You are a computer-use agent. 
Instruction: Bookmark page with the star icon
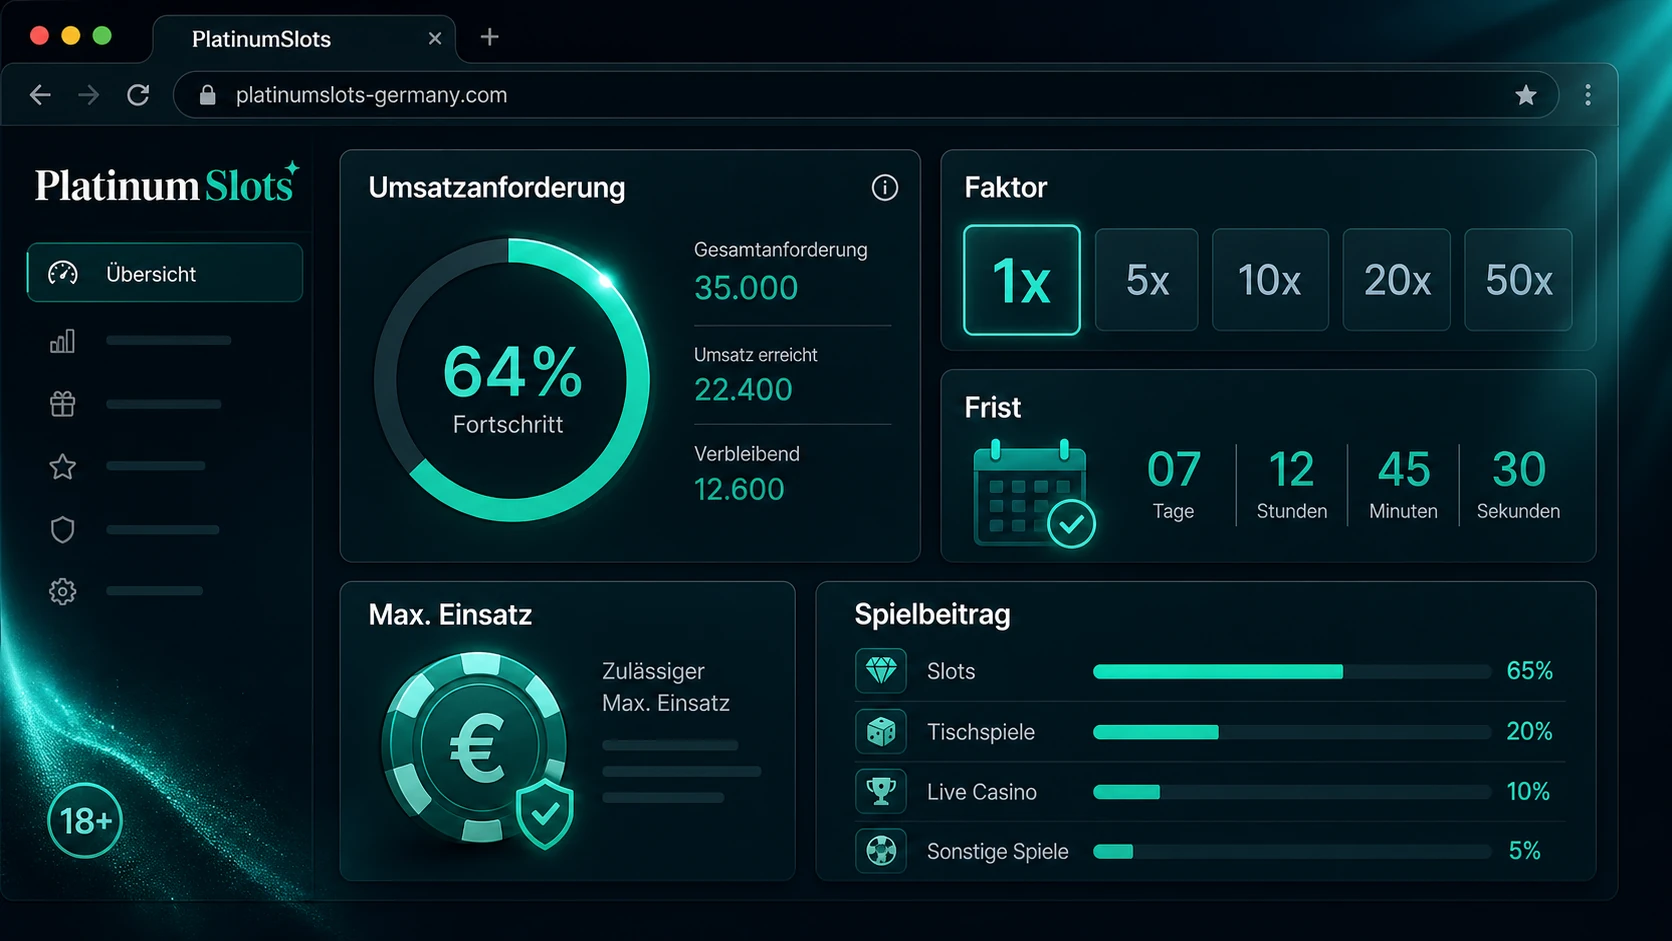click(1525, 95)
